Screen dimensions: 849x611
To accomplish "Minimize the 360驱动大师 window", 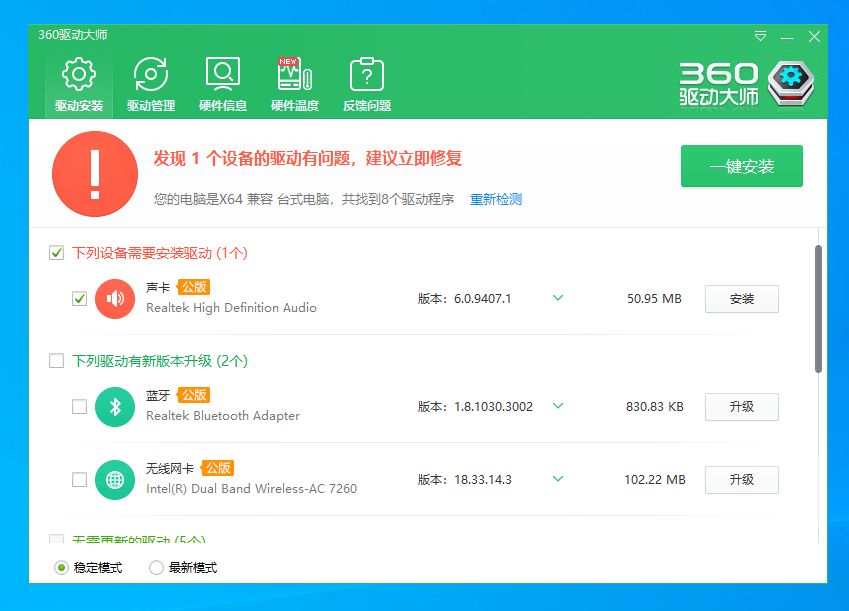I will (x=787, y=37).
